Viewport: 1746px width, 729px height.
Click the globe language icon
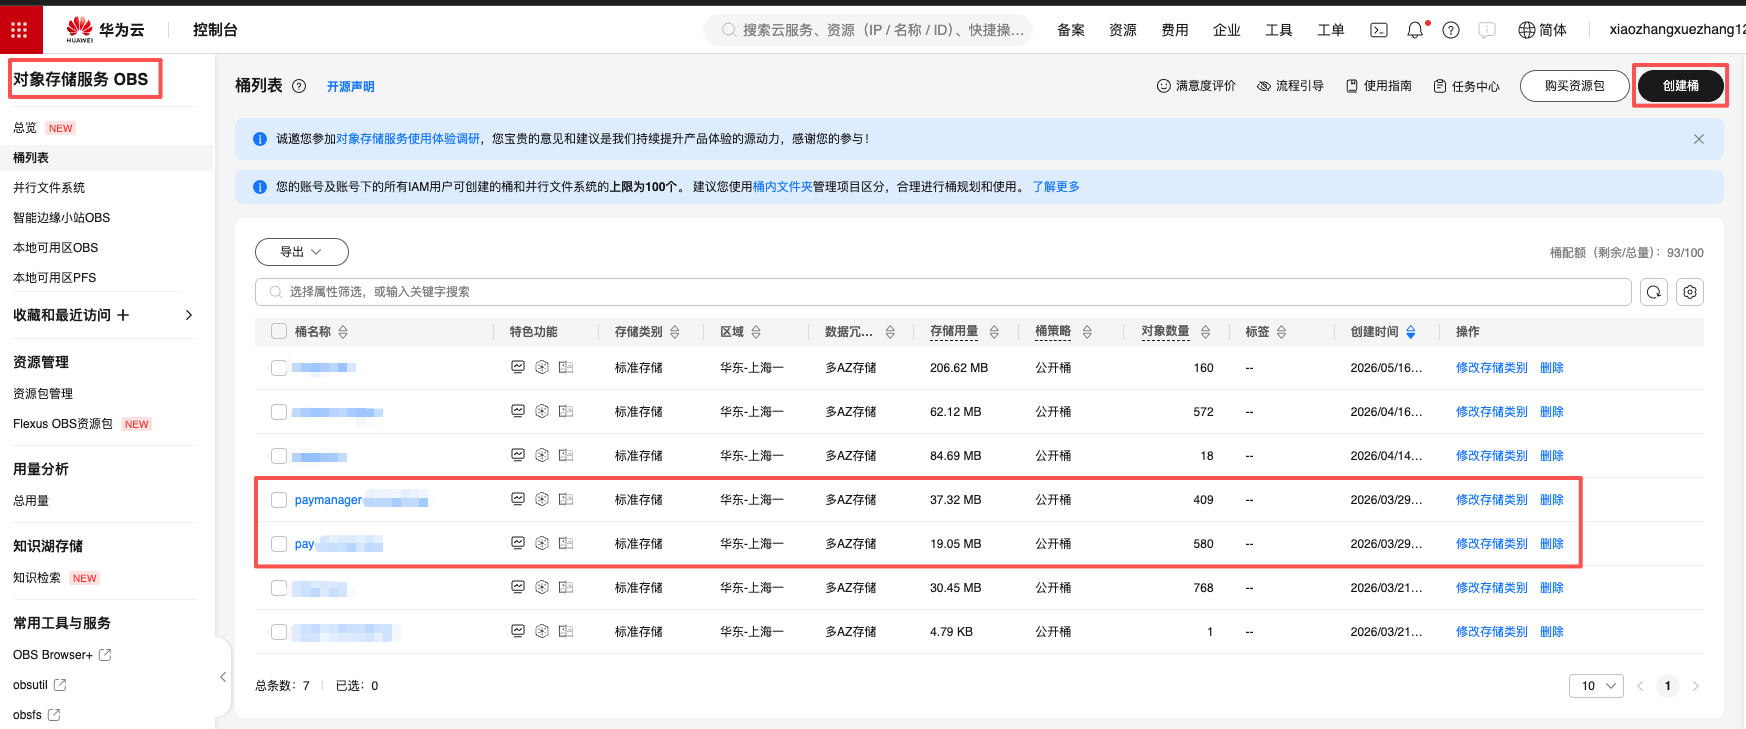(x=1527, y=30)
